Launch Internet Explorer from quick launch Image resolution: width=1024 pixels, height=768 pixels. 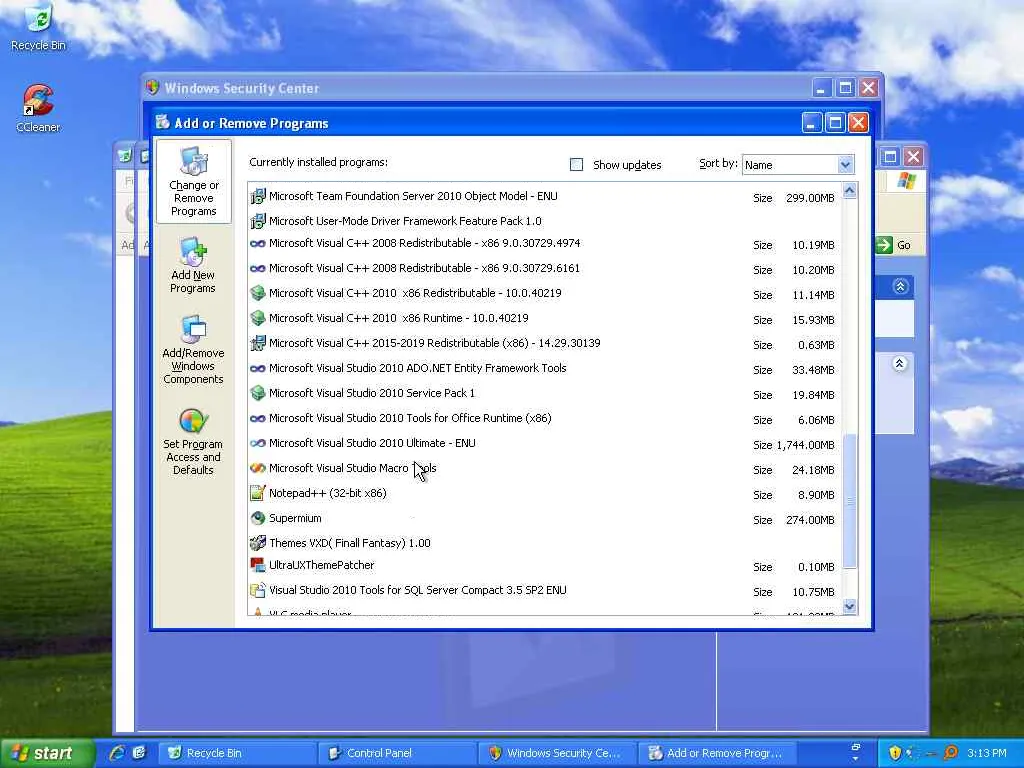click(x=118, y=753)
